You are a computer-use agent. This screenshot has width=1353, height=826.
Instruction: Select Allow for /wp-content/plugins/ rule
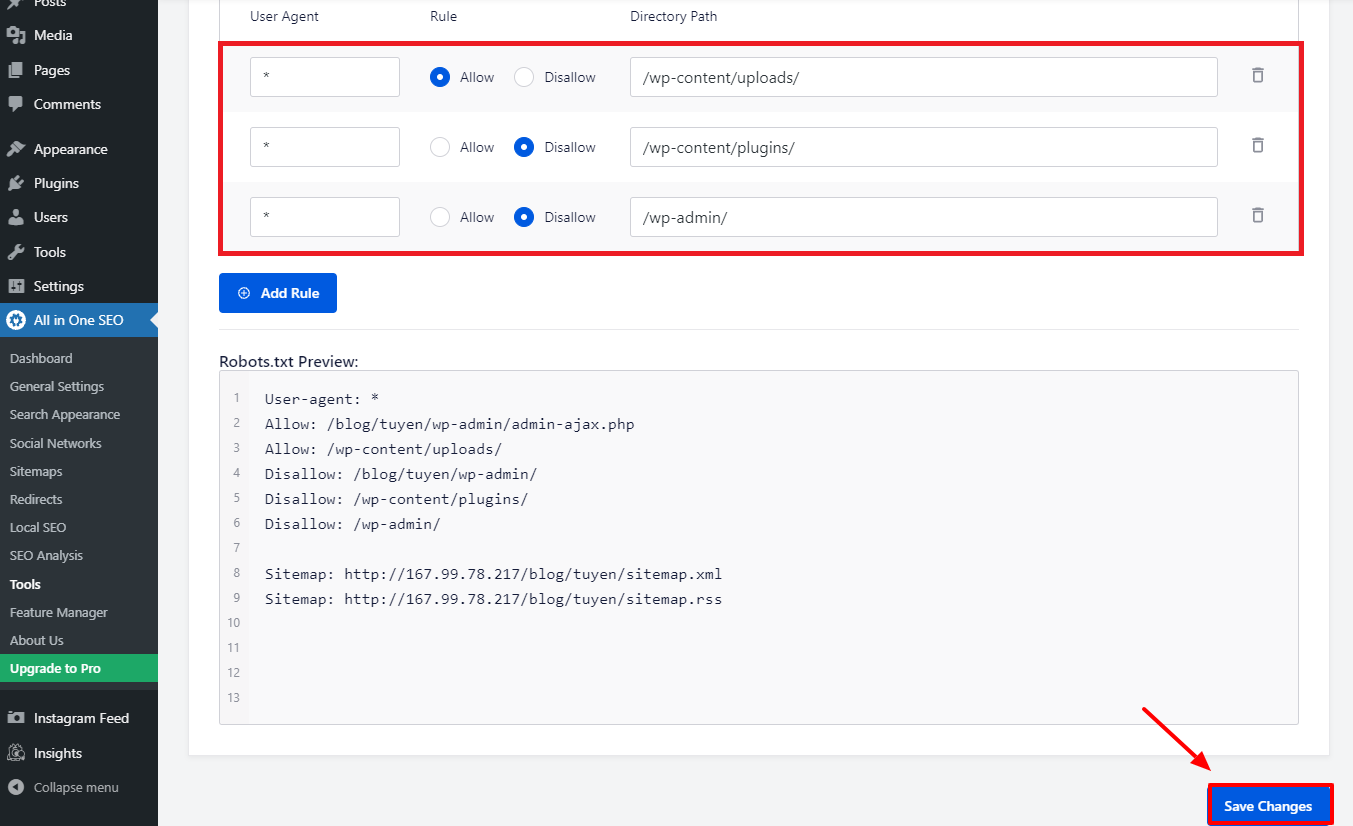point(440,147)
